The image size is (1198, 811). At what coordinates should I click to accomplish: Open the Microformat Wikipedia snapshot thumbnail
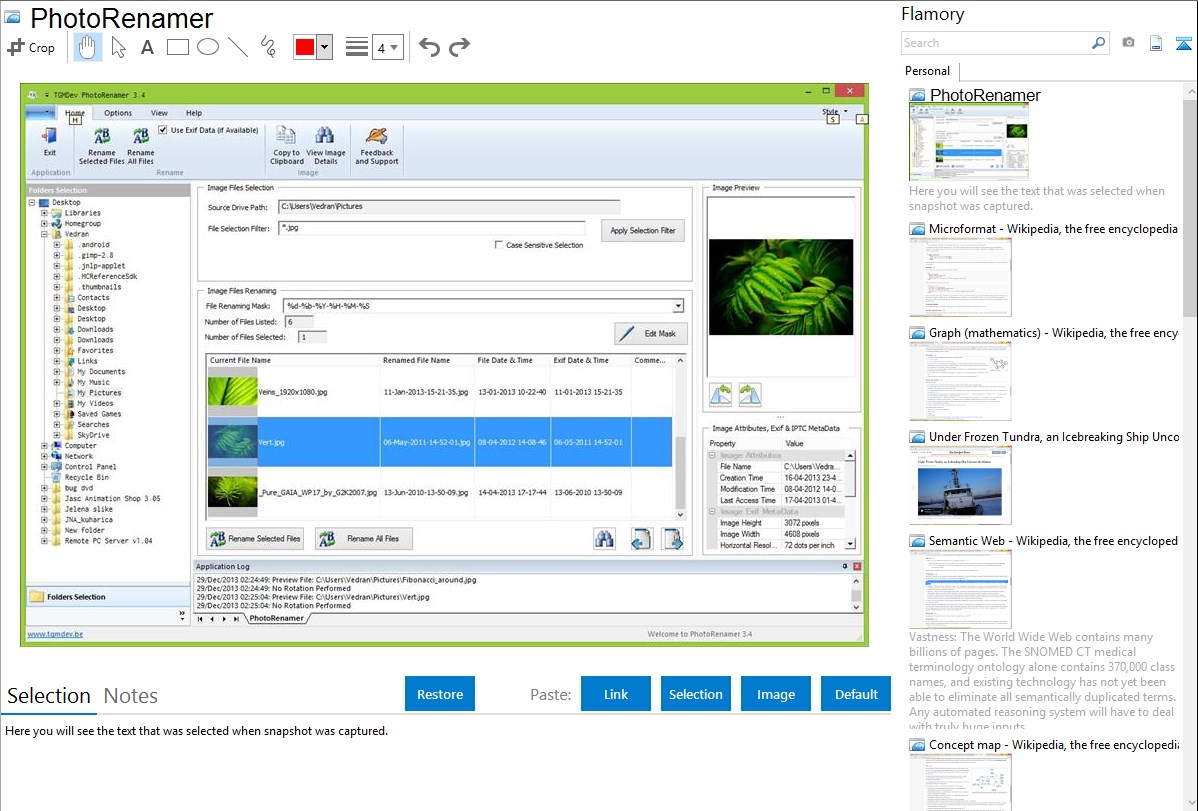(x=960, y=277)
